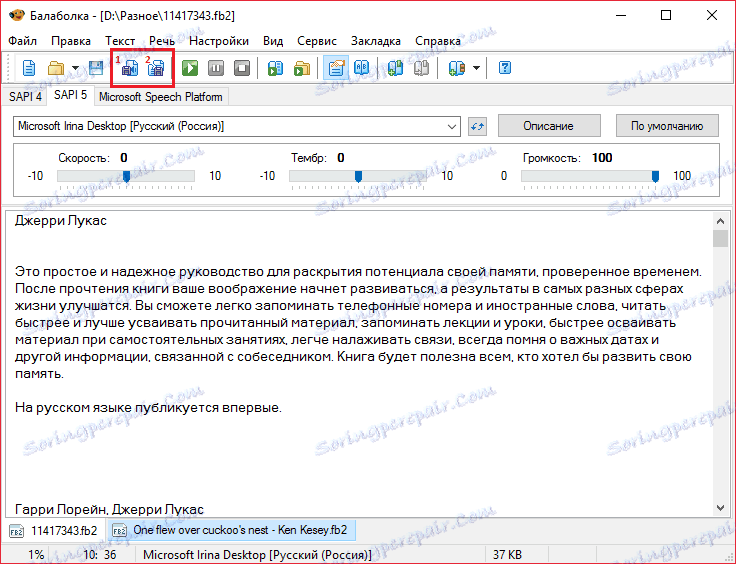Click the Громкость slider handle
The image size is (736, 564).
click(655, 176)
